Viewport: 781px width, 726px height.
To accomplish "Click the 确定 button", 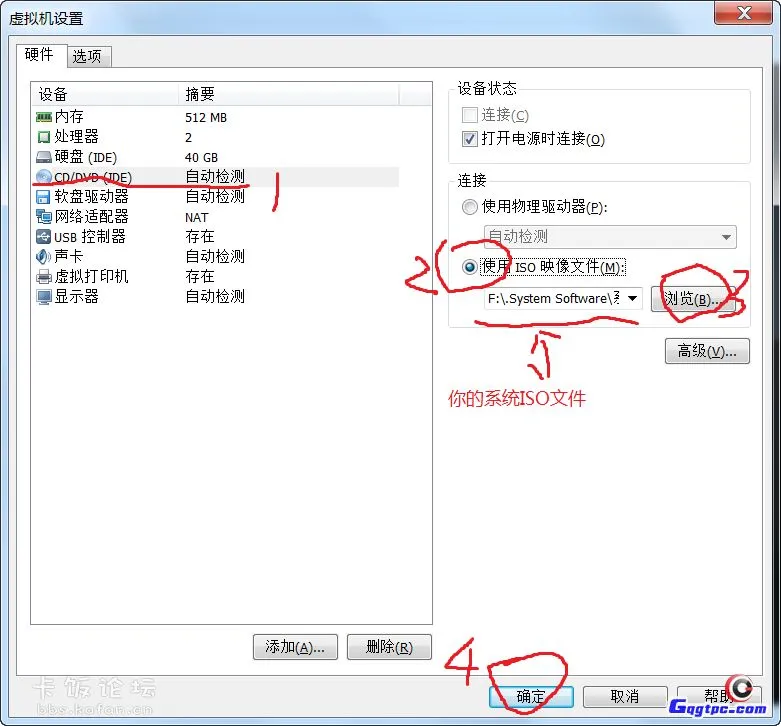I will click(x=531, y=696).
